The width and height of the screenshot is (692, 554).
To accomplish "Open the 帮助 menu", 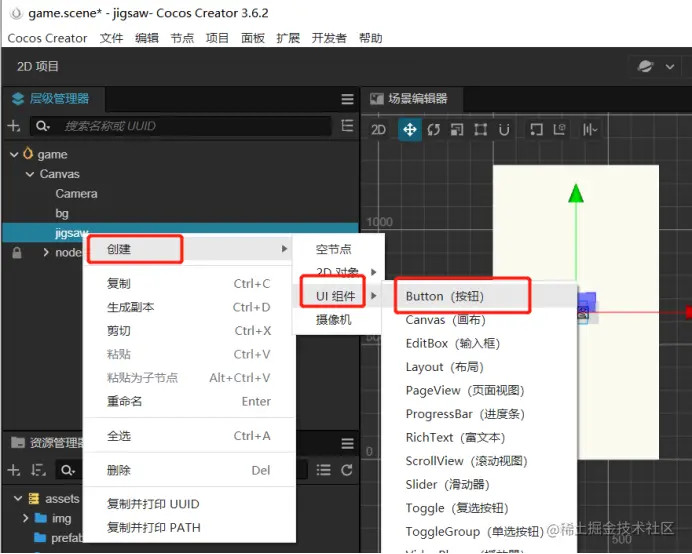I will 371,38.
